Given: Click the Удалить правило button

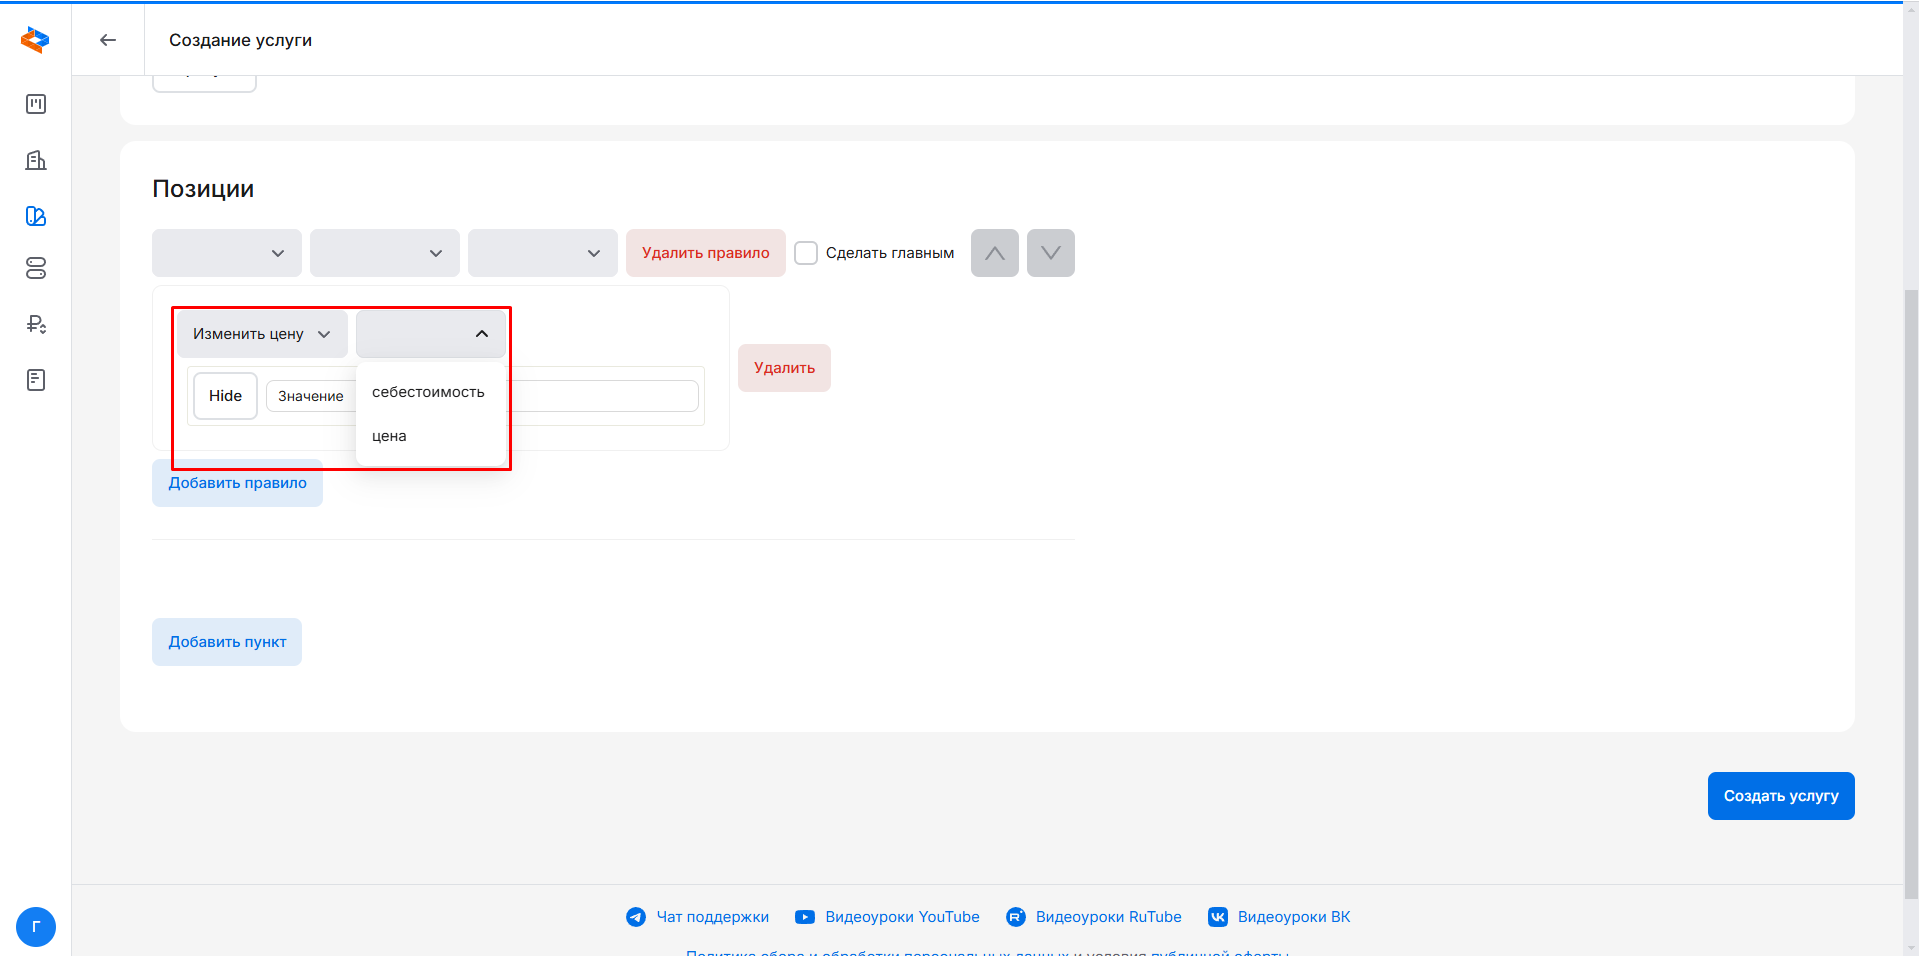Looking at the screenshot, I should coord(705,253).
